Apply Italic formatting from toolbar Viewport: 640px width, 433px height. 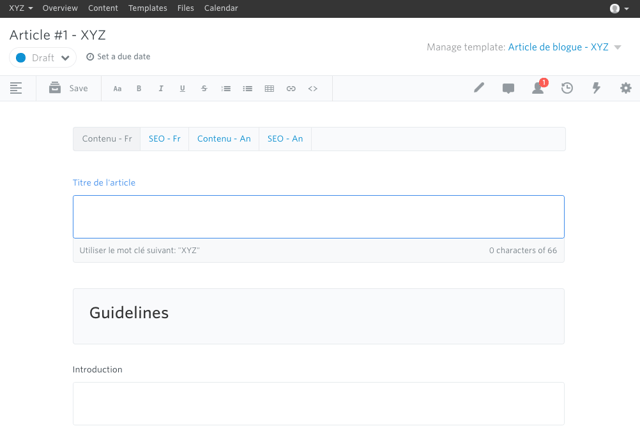161,89
